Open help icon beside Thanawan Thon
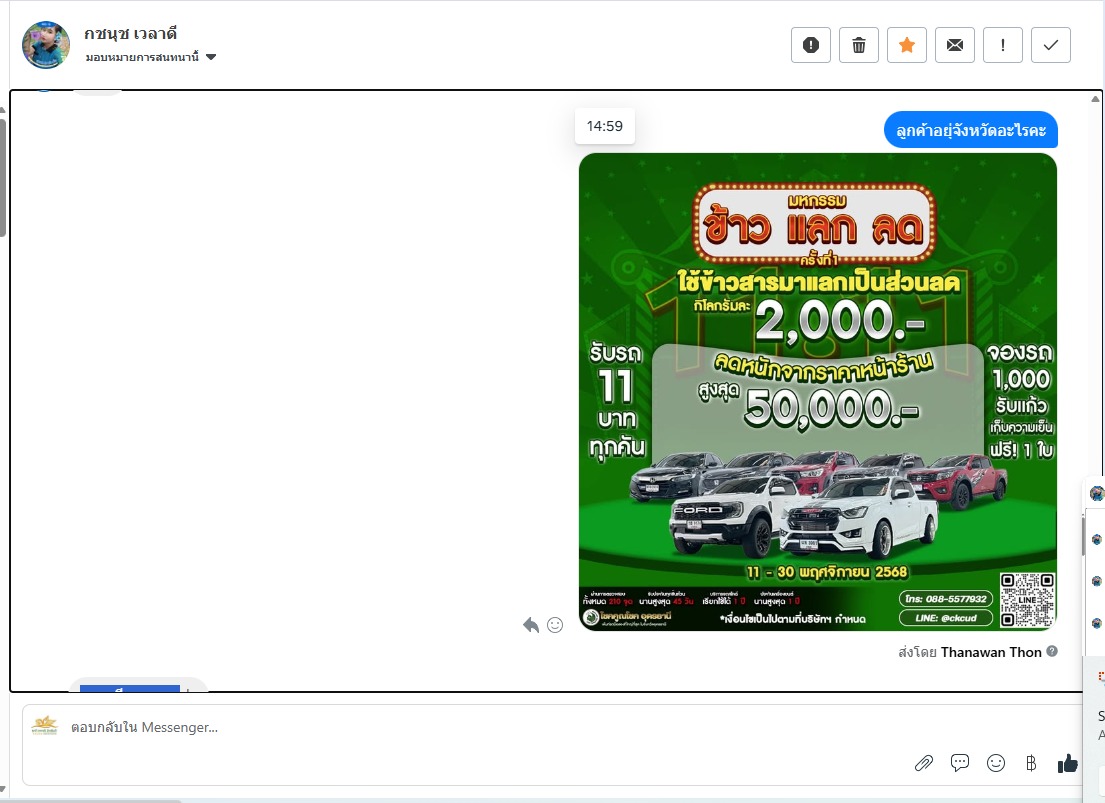The height and width of the screenshot is (803, 1105). click(x=1051, y=652)
